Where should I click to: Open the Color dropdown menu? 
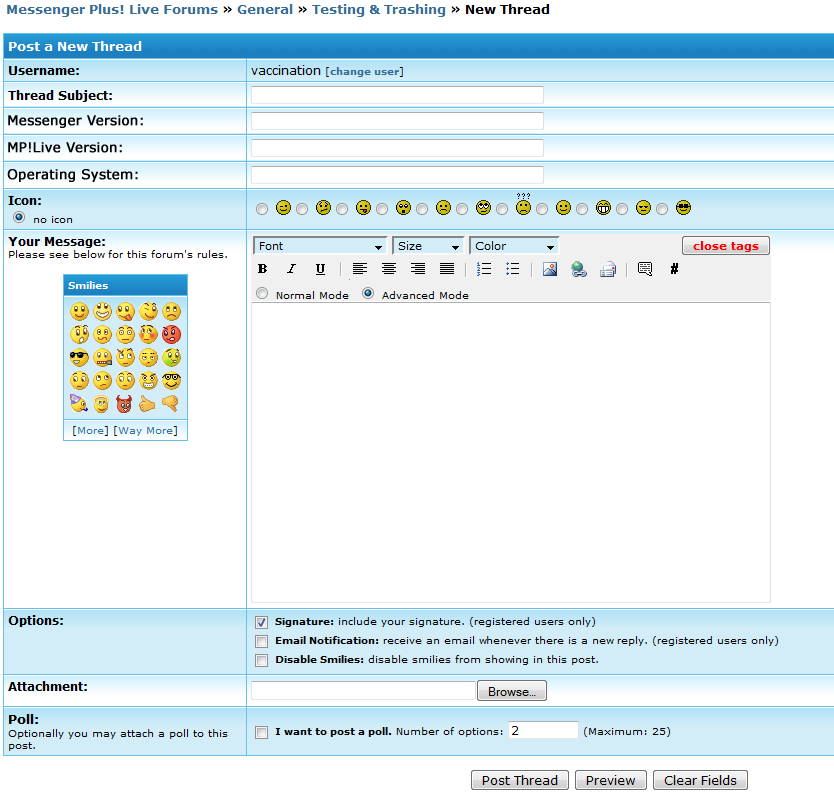[514, 246]
